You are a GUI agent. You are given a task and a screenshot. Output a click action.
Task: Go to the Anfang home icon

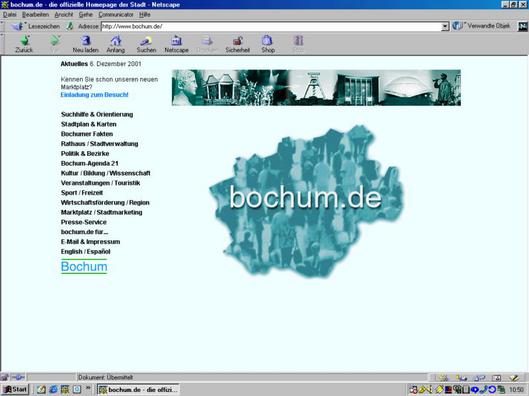point(116,41)
